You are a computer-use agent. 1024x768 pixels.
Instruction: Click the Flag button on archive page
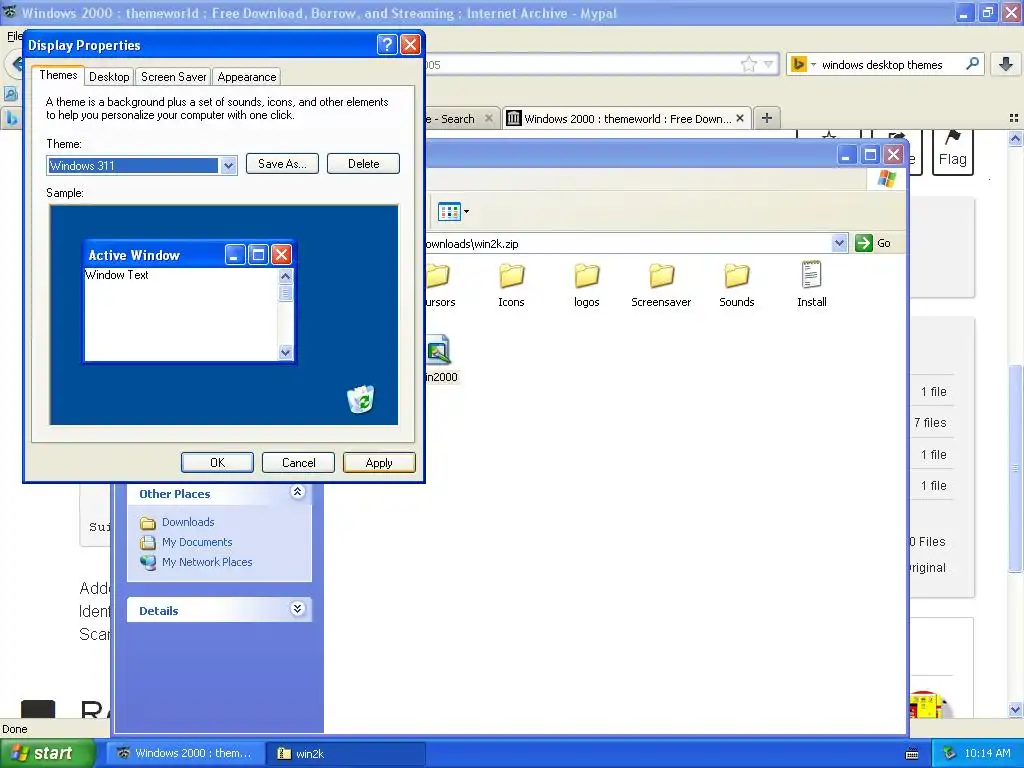[x=952, y=150]
